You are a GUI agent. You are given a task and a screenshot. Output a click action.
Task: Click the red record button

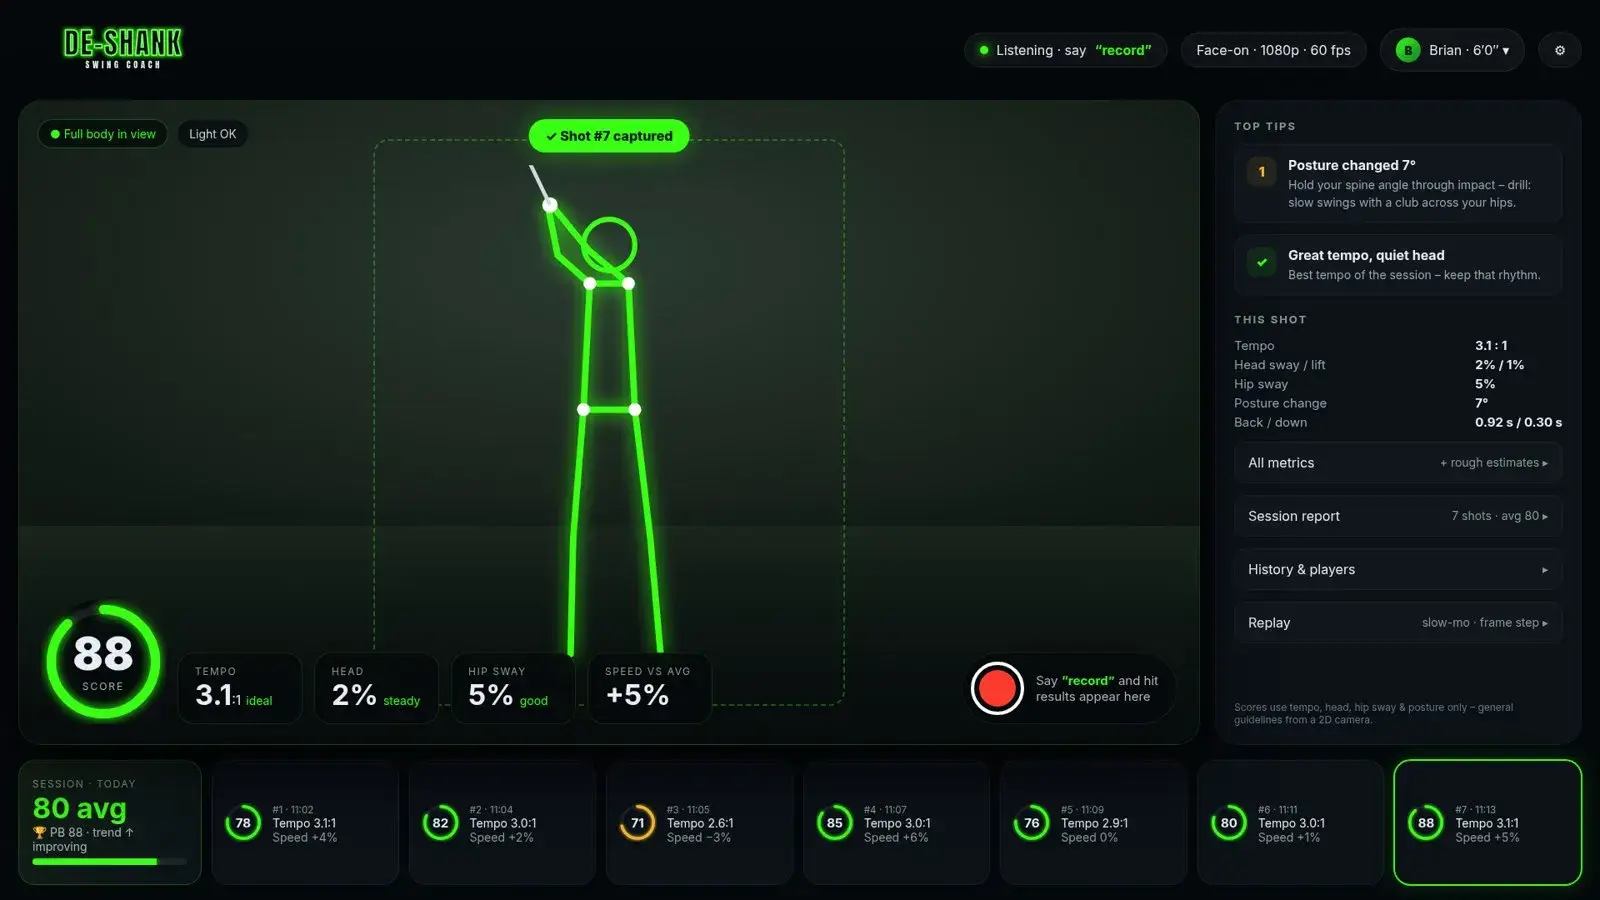(x=997, y=688)
